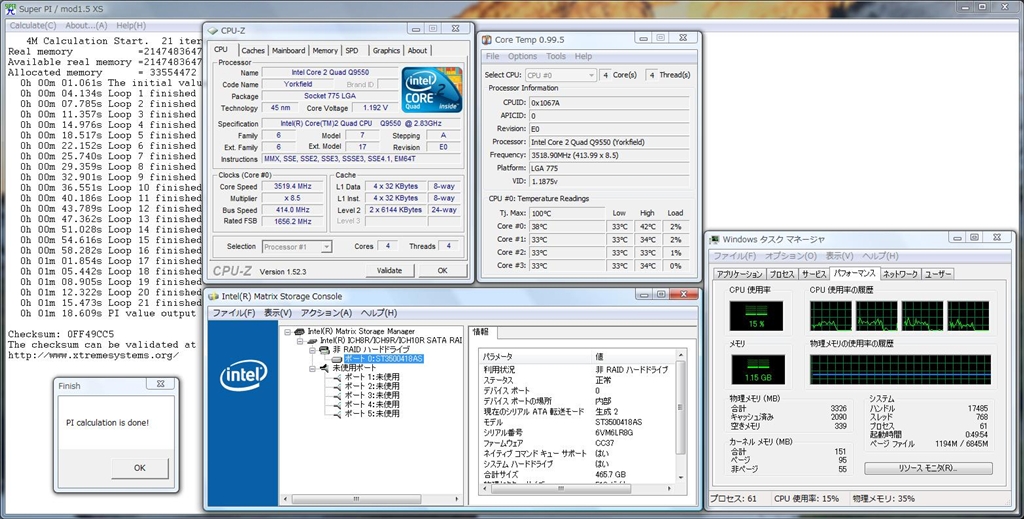
Task: Click OK button in CPU-Z
Action: [443, 270]
